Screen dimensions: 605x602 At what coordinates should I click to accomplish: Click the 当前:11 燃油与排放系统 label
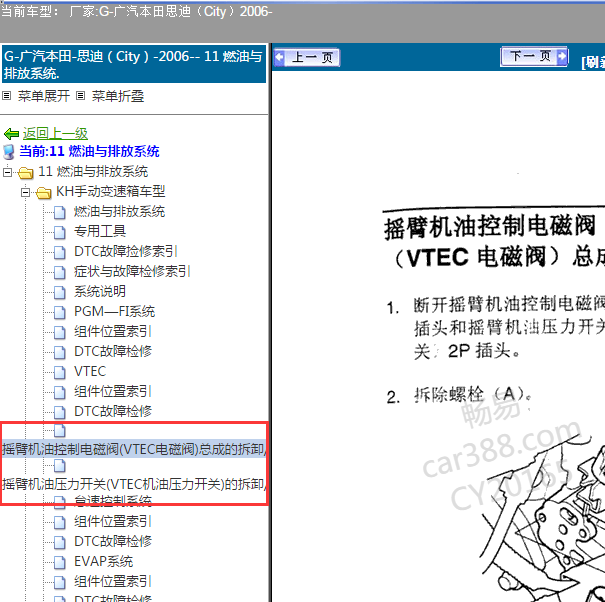(x=89, y=151)
